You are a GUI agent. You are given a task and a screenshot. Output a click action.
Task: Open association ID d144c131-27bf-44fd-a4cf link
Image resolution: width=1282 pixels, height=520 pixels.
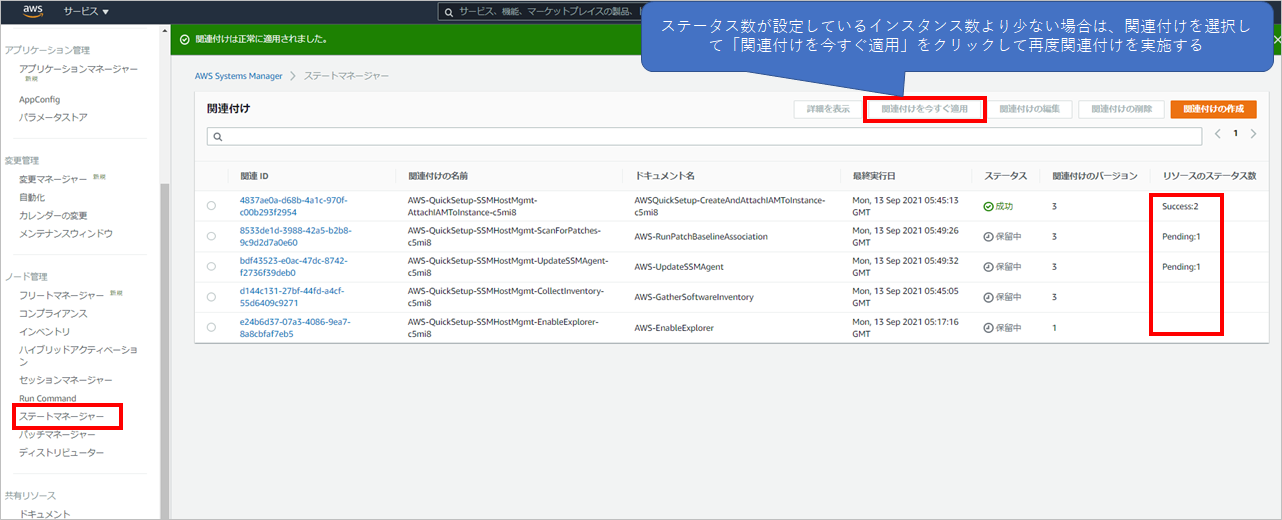291,297
